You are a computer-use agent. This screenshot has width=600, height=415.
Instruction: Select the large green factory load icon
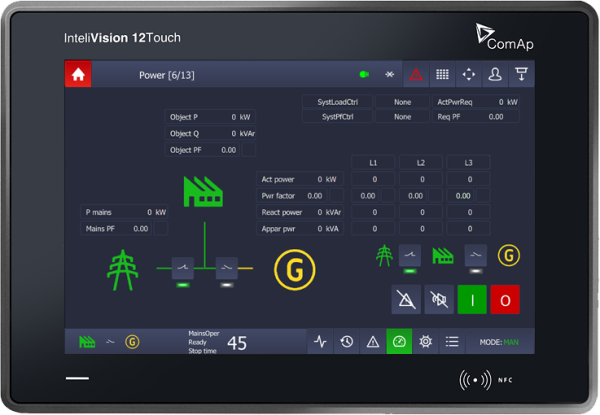pos(203,191)
